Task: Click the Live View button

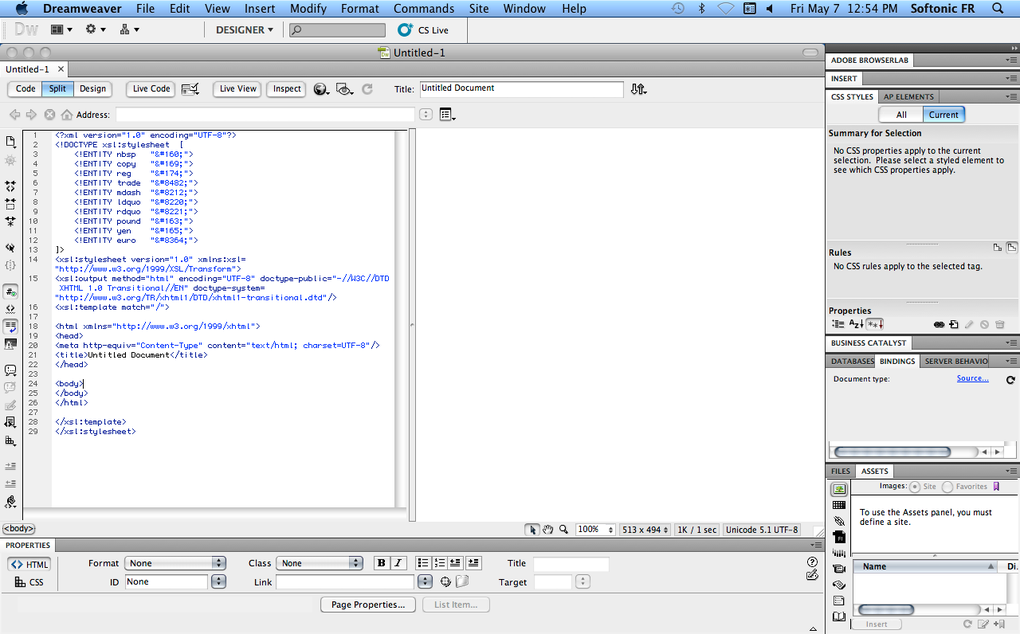Action: click(237, 88)
